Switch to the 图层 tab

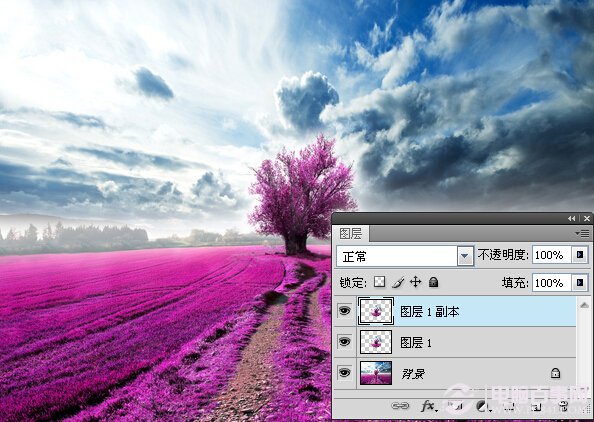(351, 234)
